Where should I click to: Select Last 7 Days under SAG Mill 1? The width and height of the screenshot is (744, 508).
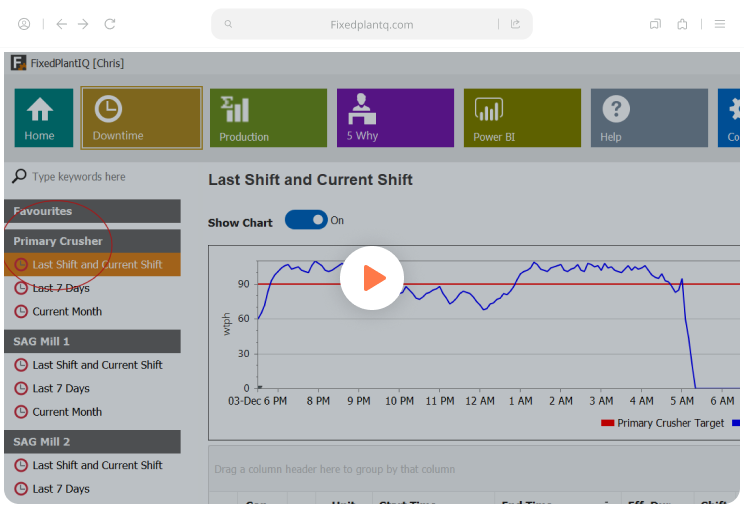tap(61, 388)
